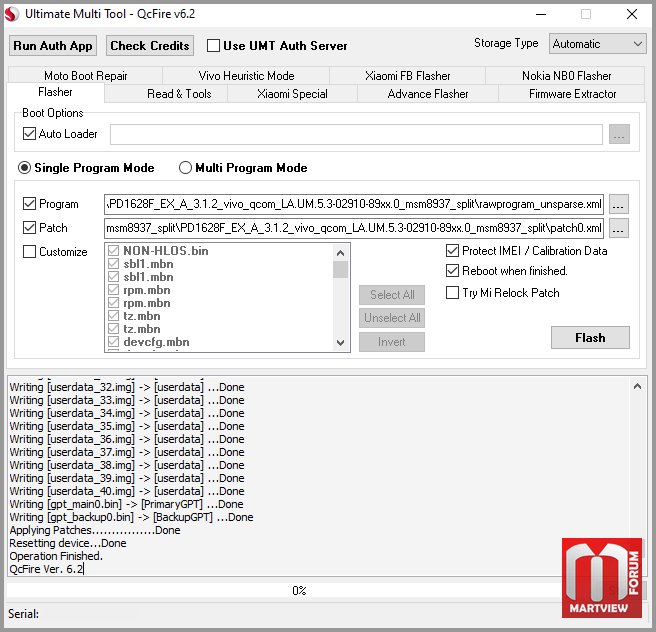Click gpt_main0.bin PrimaryGPT log line
656x632 pixels.
126,504
